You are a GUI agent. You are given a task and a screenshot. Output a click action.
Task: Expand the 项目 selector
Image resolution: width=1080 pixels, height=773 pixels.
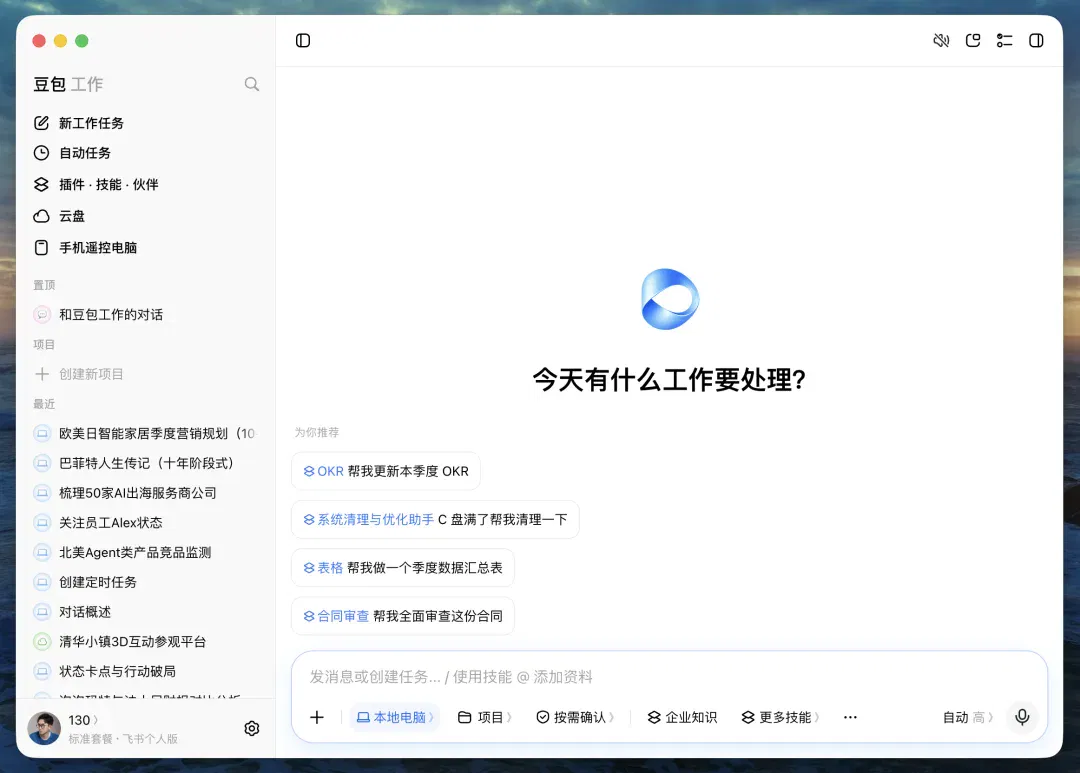[485, 717]
